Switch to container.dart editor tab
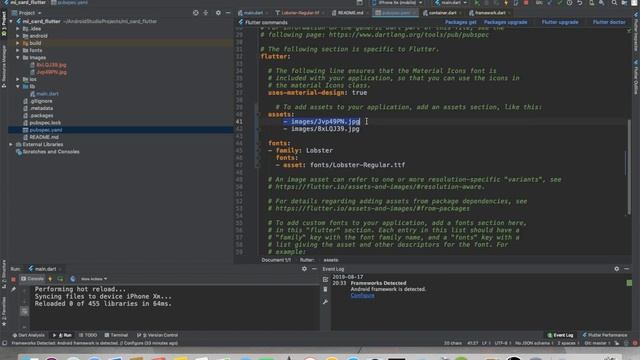 point(442,13)
